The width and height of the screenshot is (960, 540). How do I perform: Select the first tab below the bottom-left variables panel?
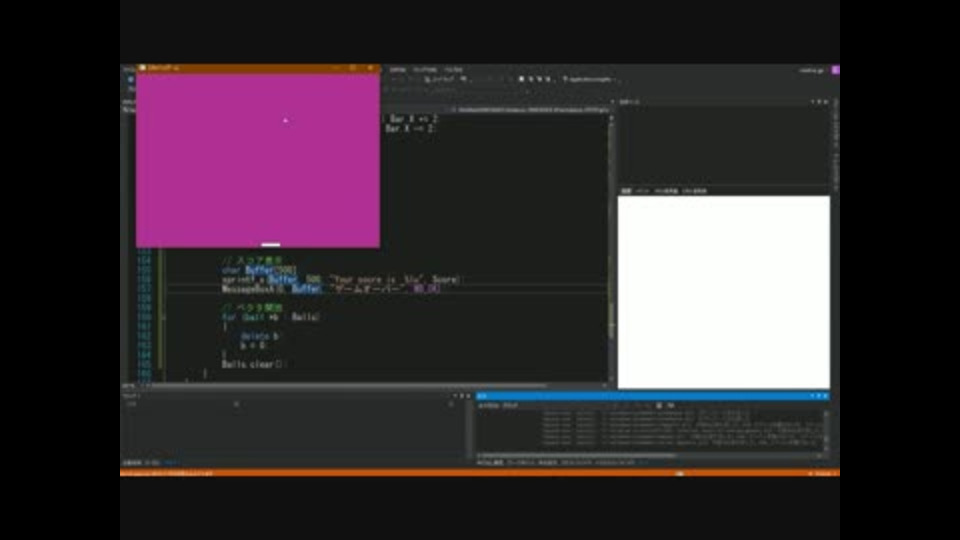(132, 463)
